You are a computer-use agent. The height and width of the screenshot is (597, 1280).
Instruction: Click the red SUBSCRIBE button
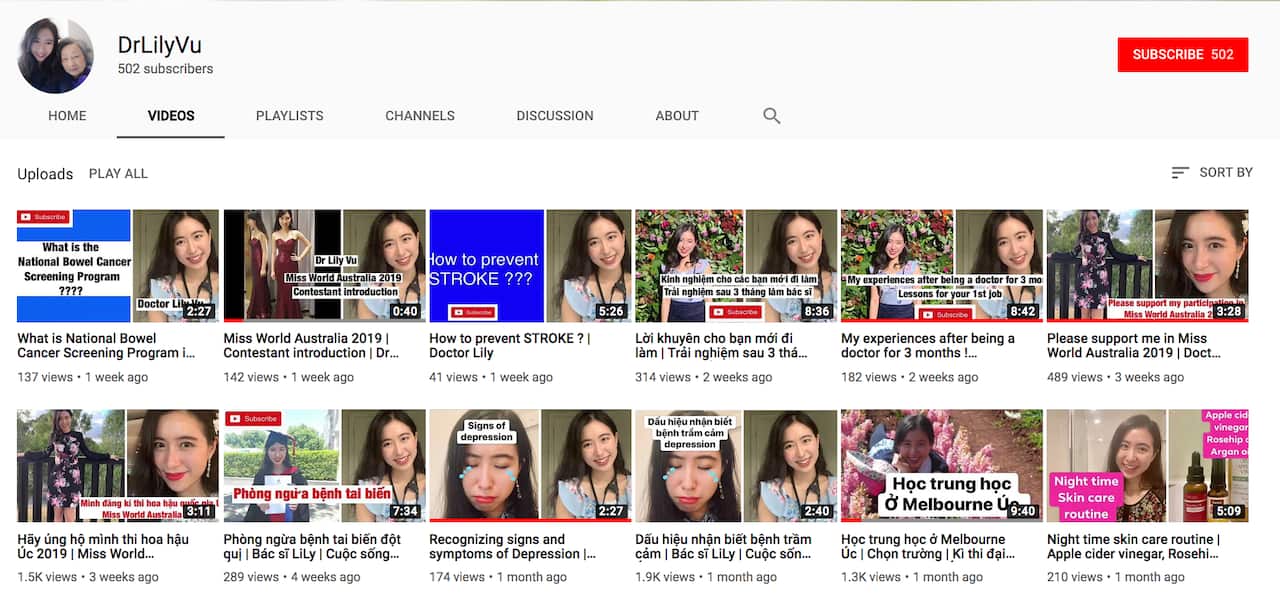click(x=1183, y=55)
